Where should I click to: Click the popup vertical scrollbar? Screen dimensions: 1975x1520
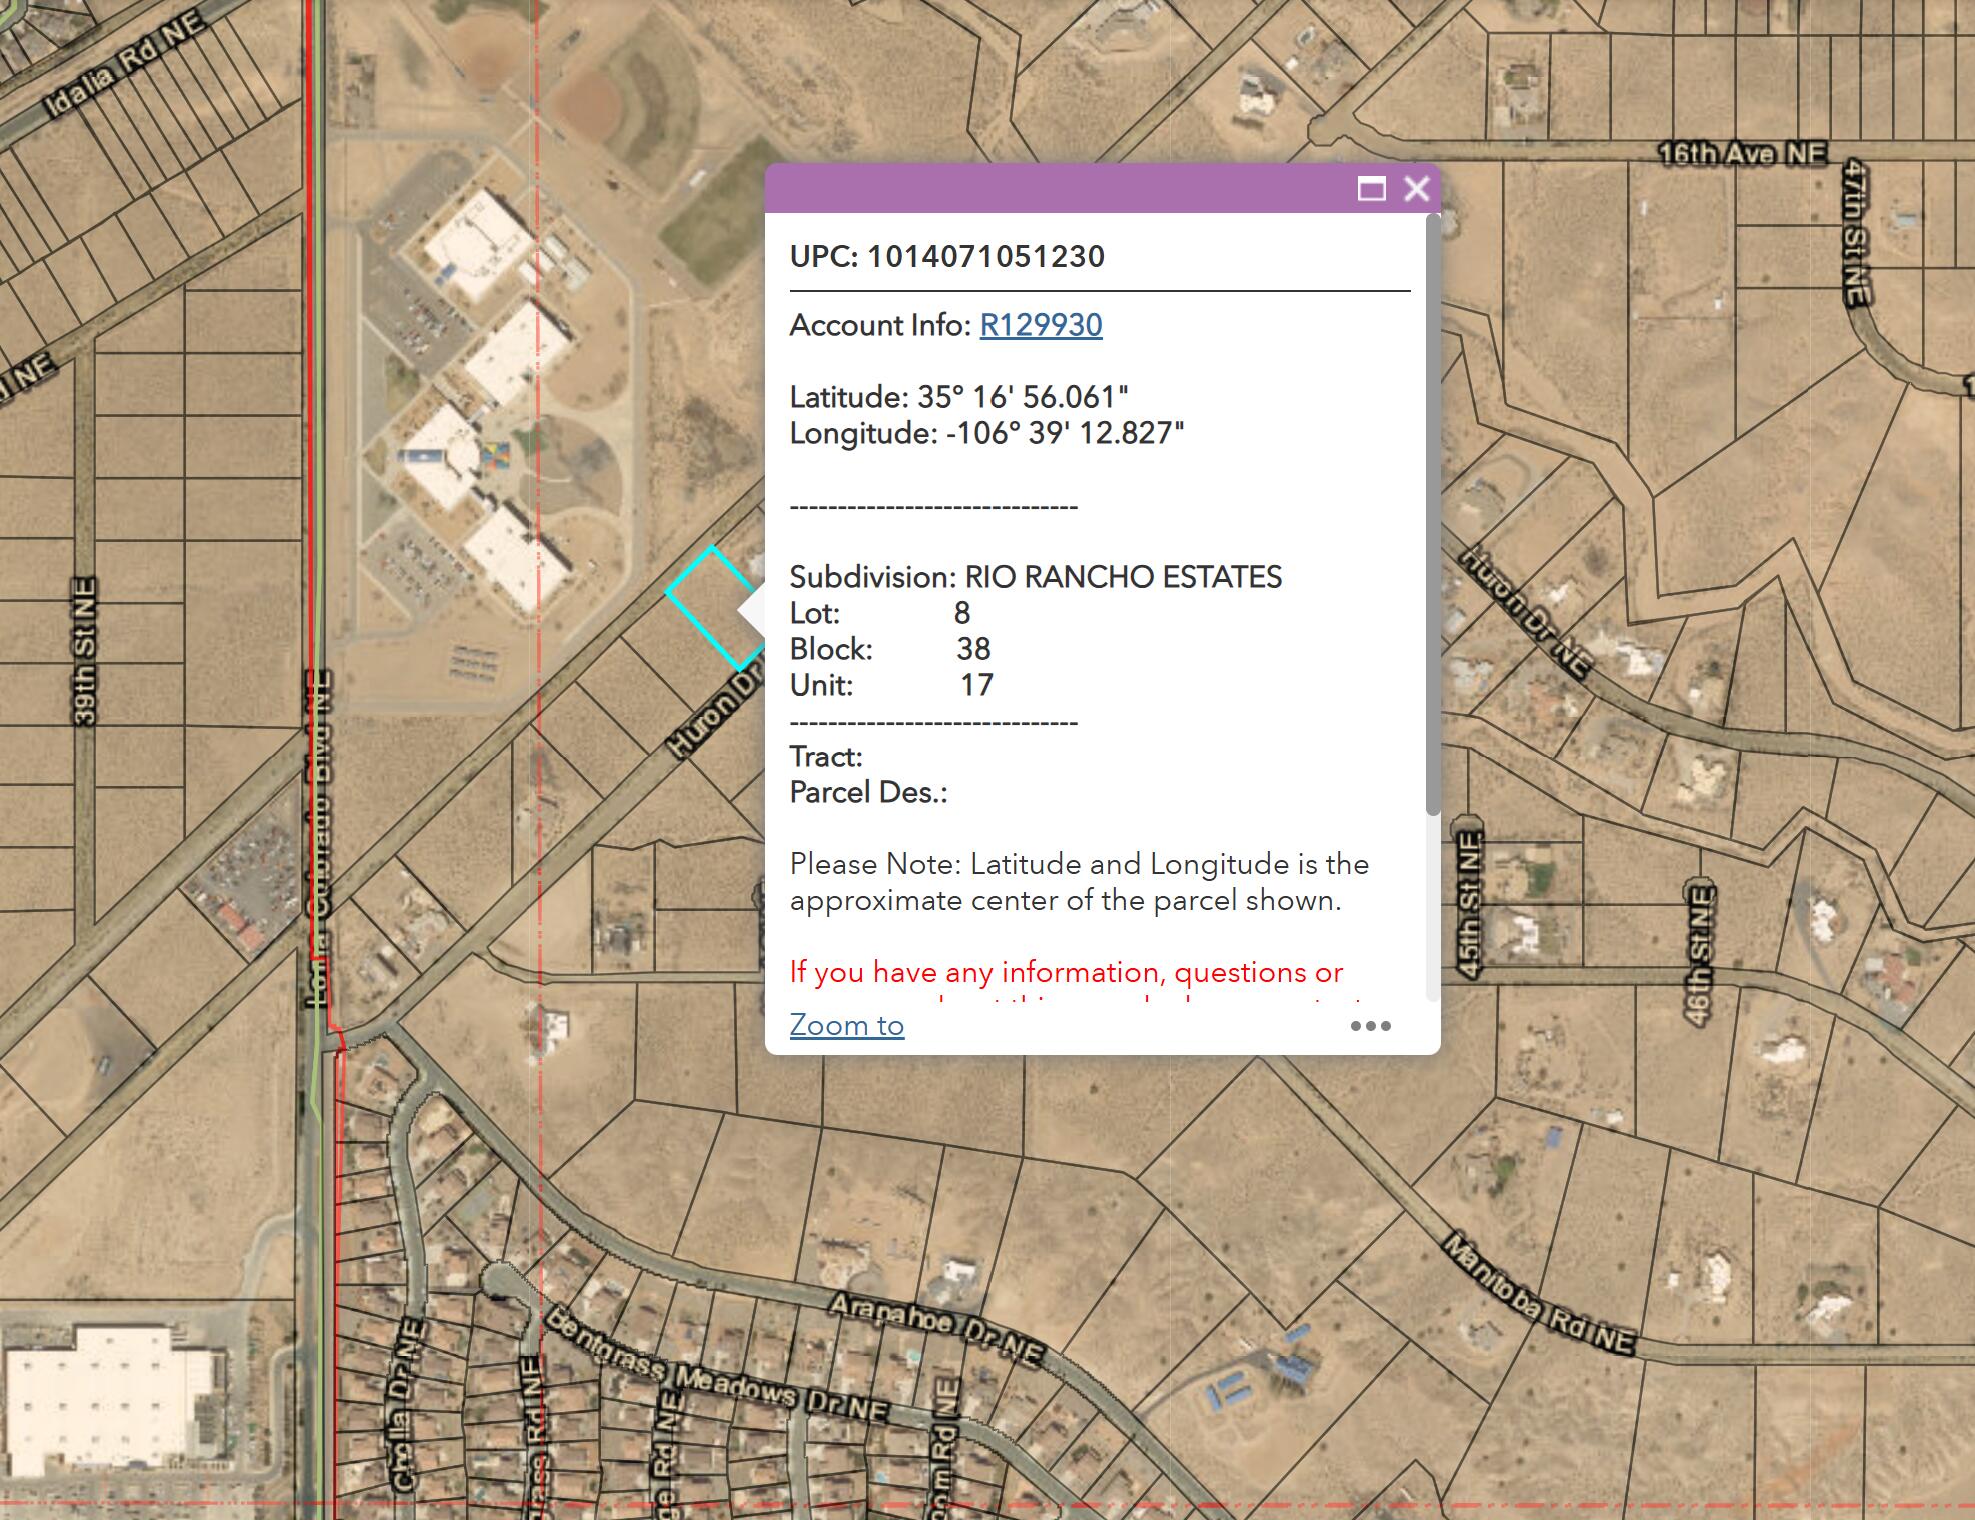pos(1432,515)
